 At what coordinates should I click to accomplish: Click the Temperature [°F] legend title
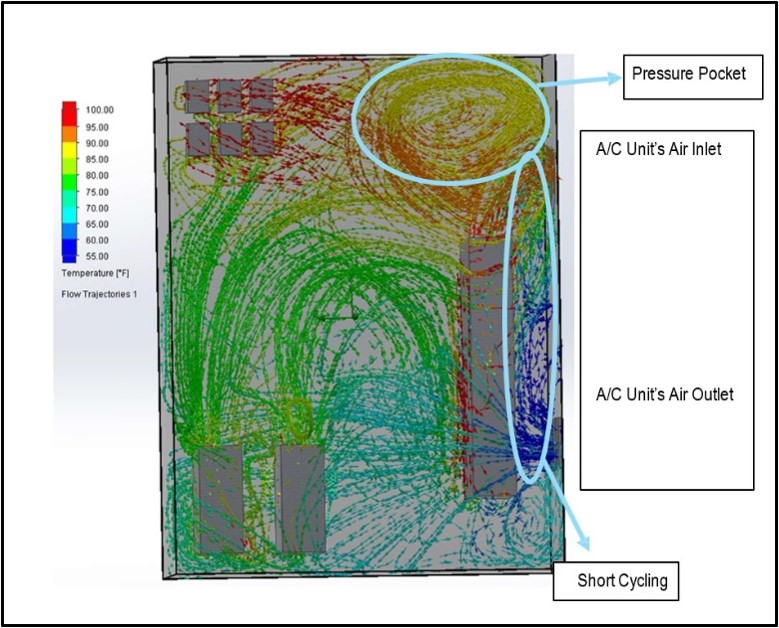[x=95, y=273]
